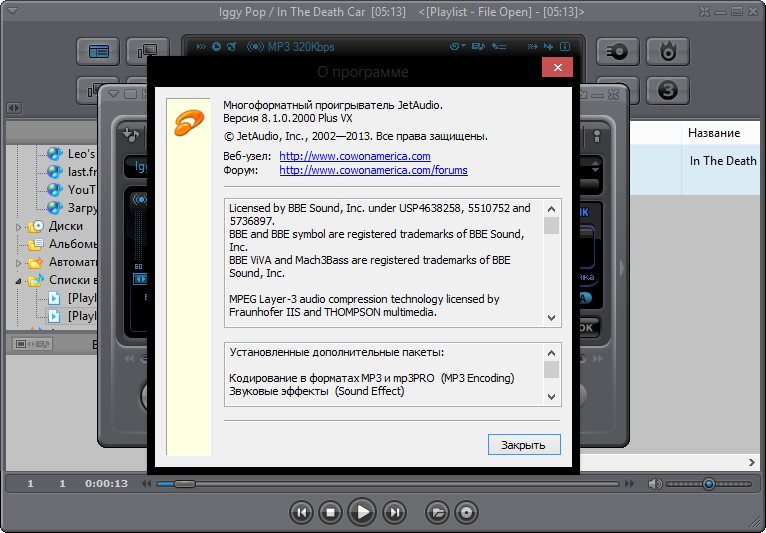766x533 pixels.
Task: Select Альбомы folder in tree
Action: click(x=63, y=244)
